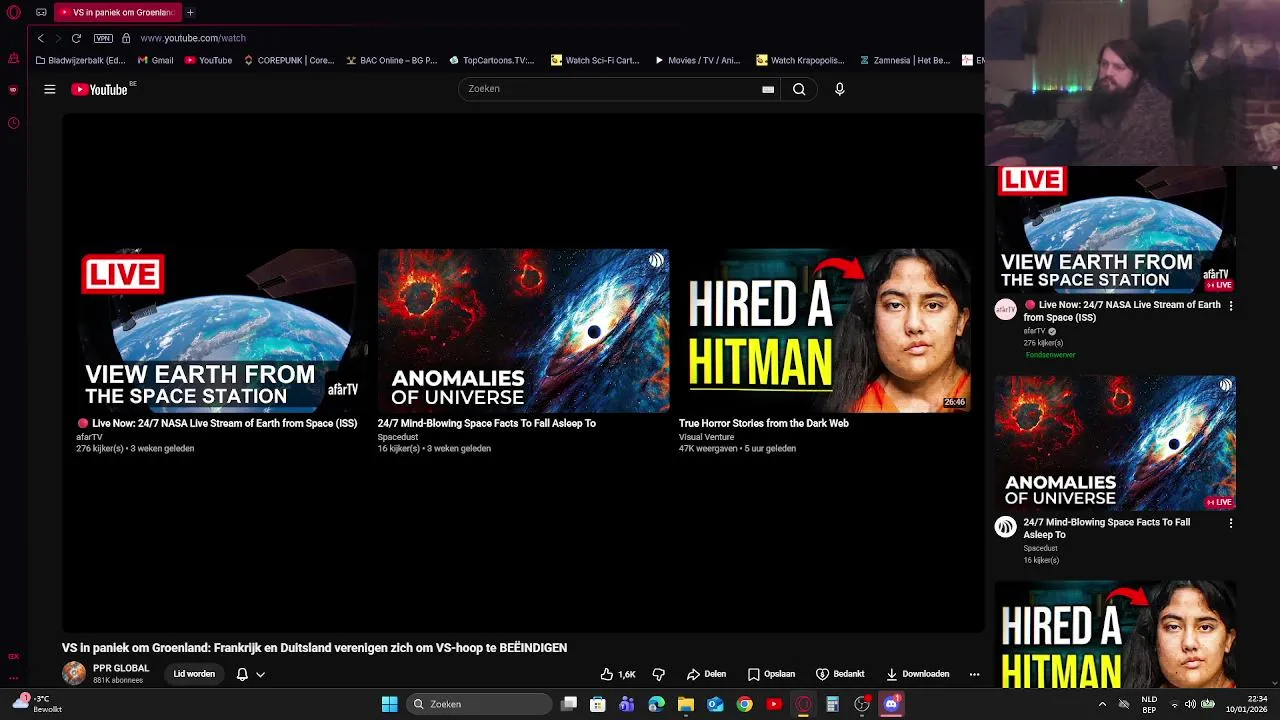This screenshot has width=1280, height=720.
Task: Like the video with 1,6K likes
Action: click(618, 674)
